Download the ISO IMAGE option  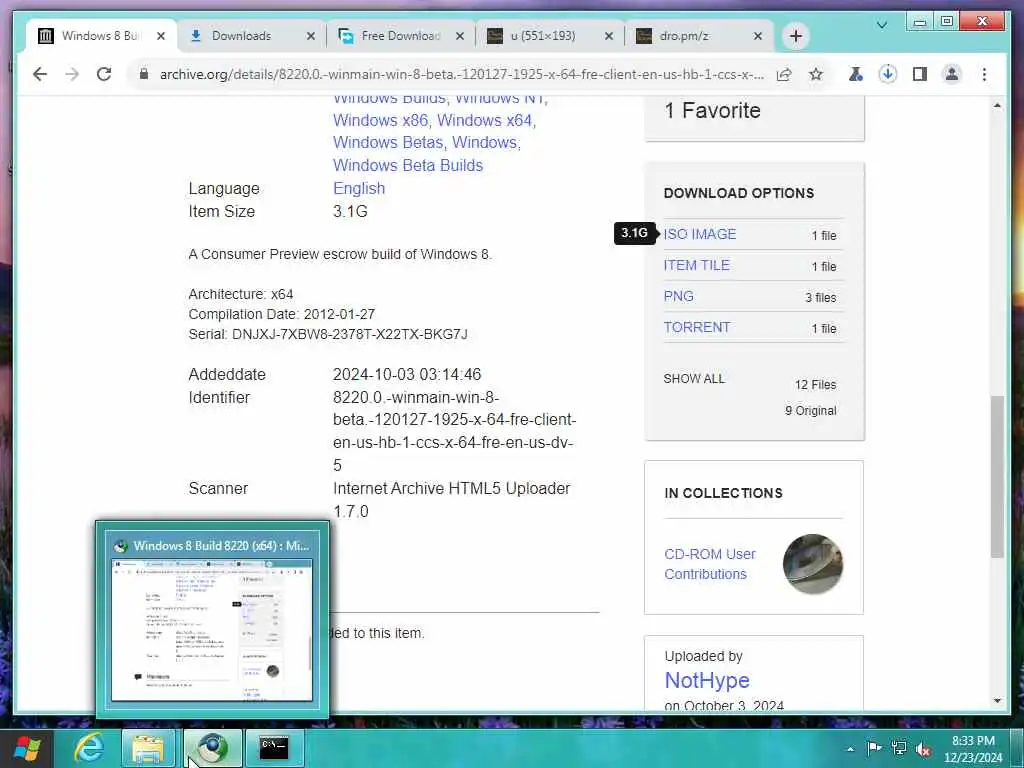[699, 234]
